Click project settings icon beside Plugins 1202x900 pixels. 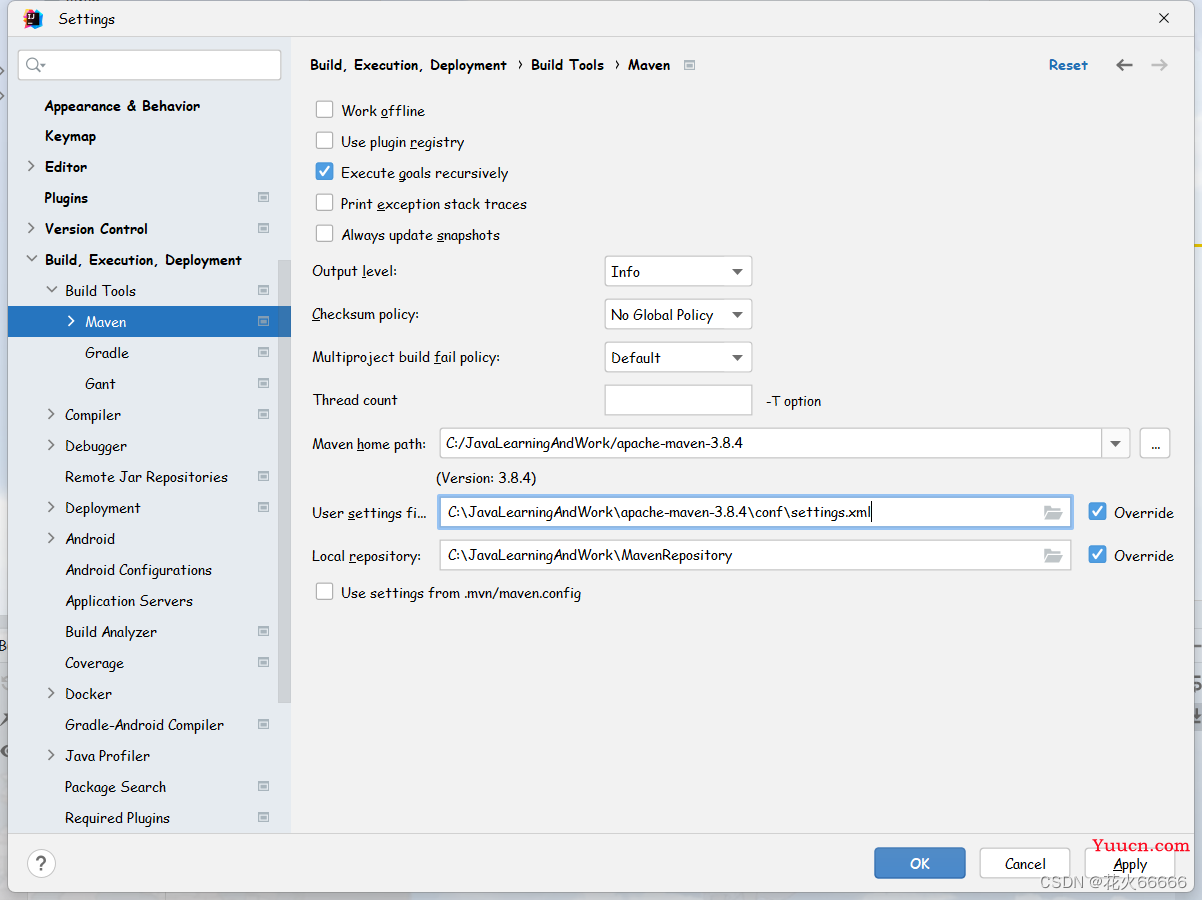pos(263,198)
